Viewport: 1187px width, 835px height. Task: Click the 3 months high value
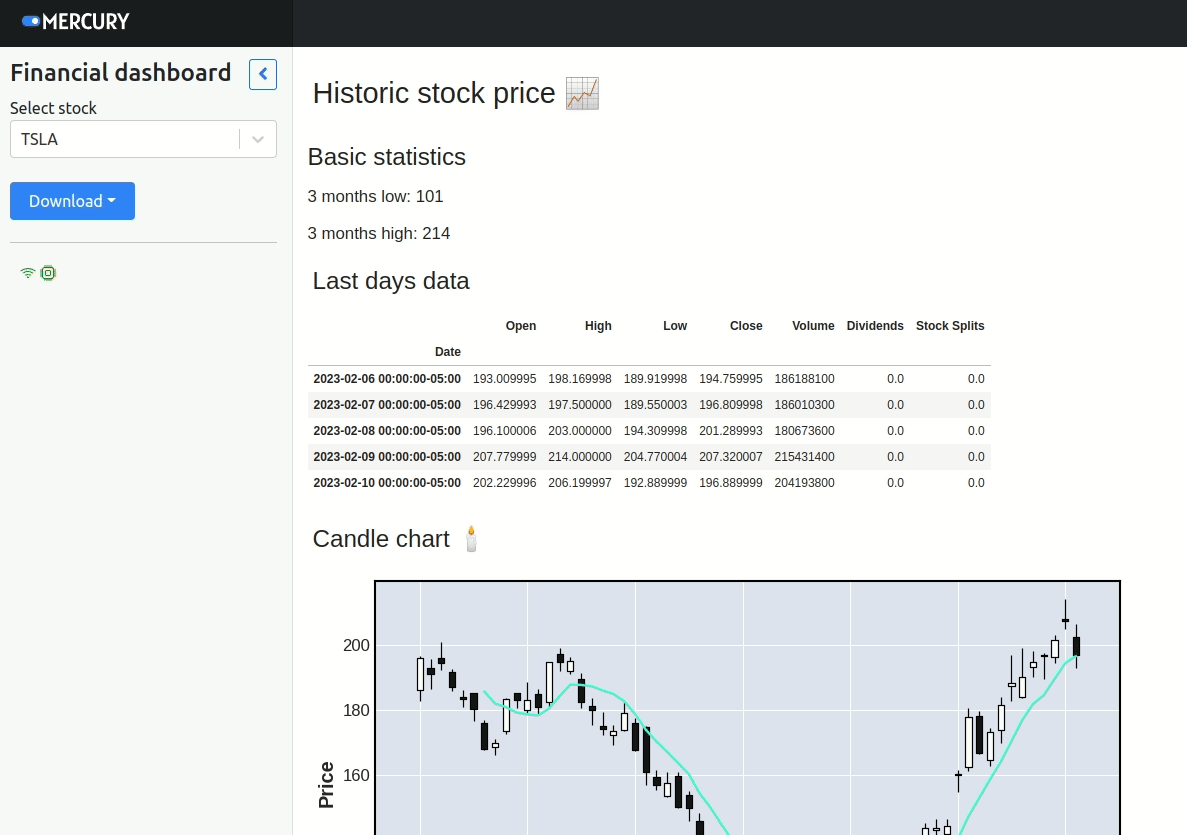(442, 233)
